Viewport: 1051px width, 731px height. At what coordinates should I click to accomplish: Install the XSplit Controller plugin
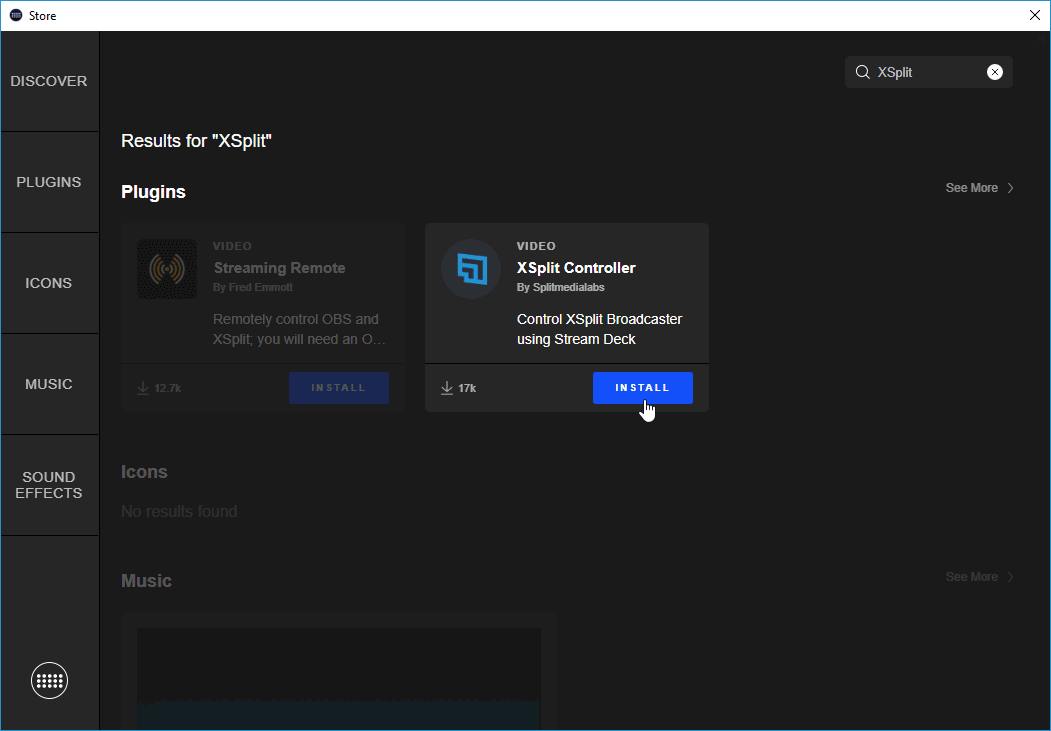pos(643,388)
